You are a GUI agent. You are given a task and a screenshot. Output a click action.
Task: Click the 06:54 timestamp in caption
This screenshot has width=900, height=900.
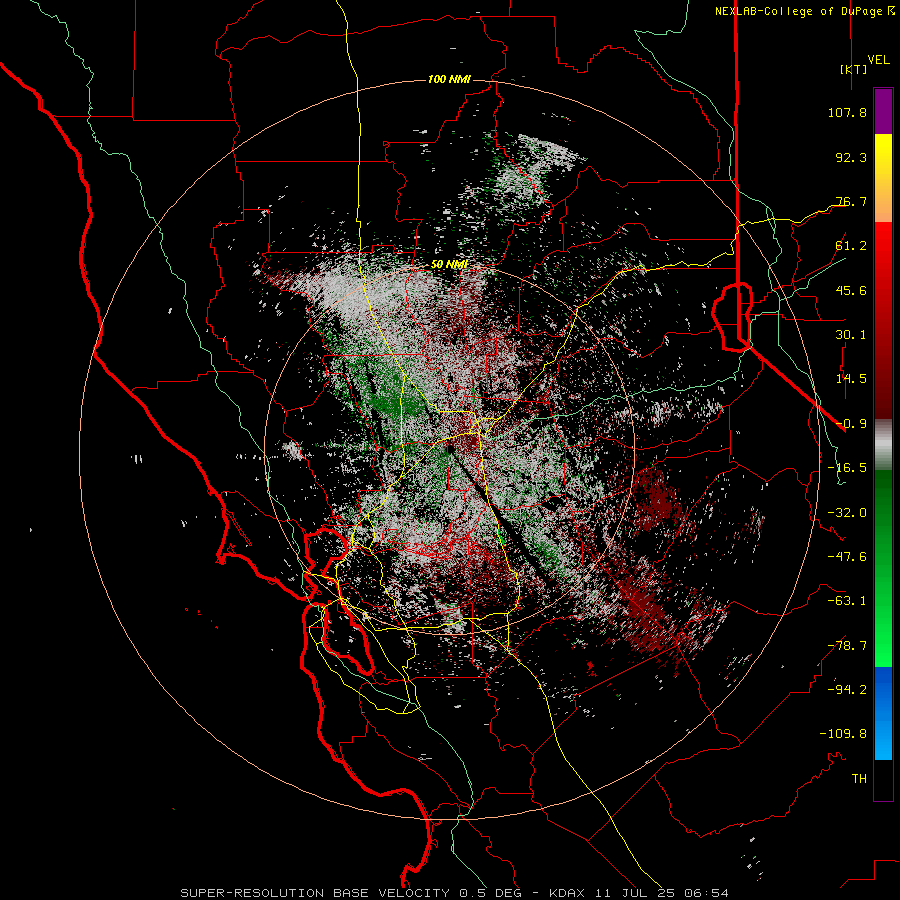tap(709, 893)
